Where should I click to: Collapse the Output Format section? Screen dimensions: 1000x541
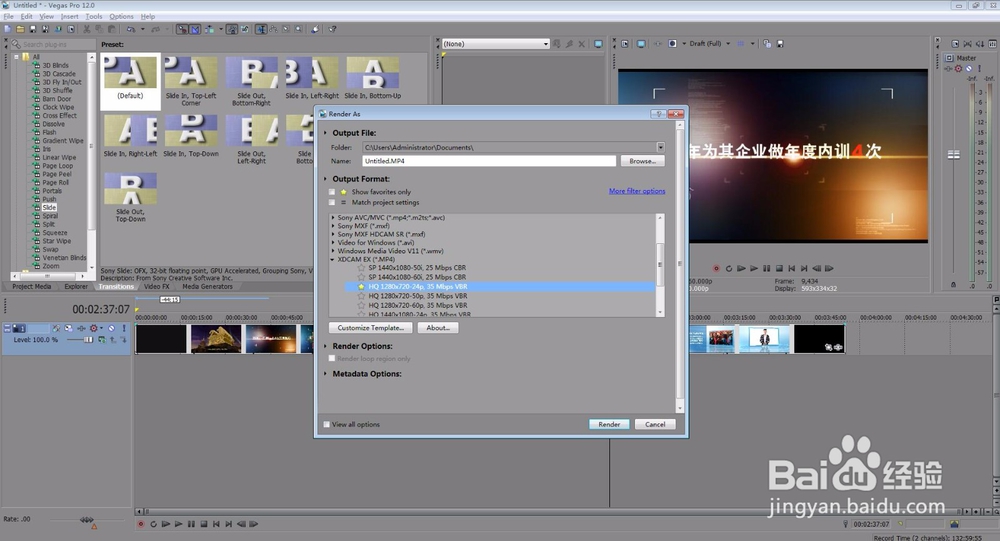(325, 179)
